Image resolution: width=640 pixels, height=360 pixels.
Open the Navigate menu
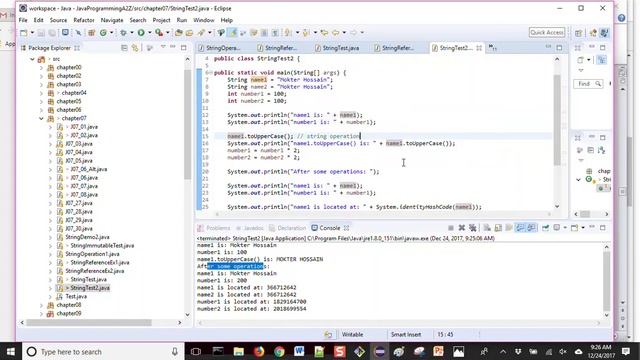click(112, 20)
